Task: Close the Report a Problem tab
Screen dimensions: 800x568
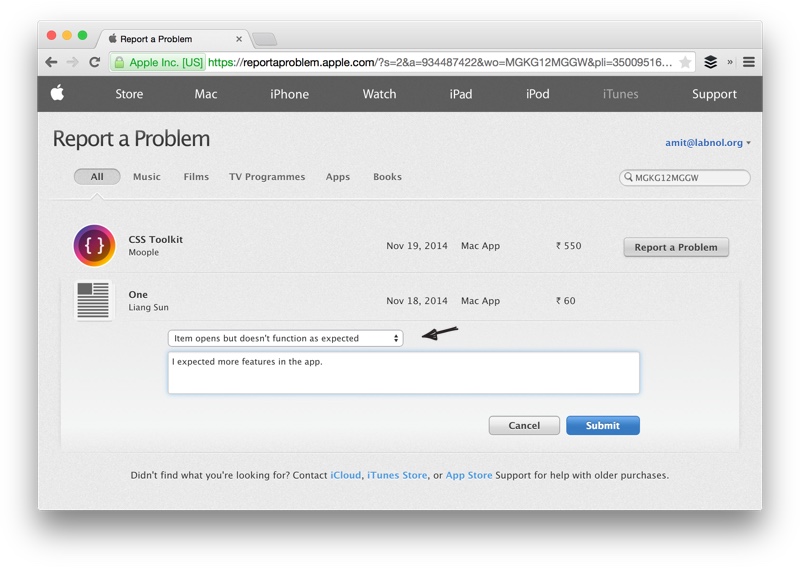Action: point(239,39)
